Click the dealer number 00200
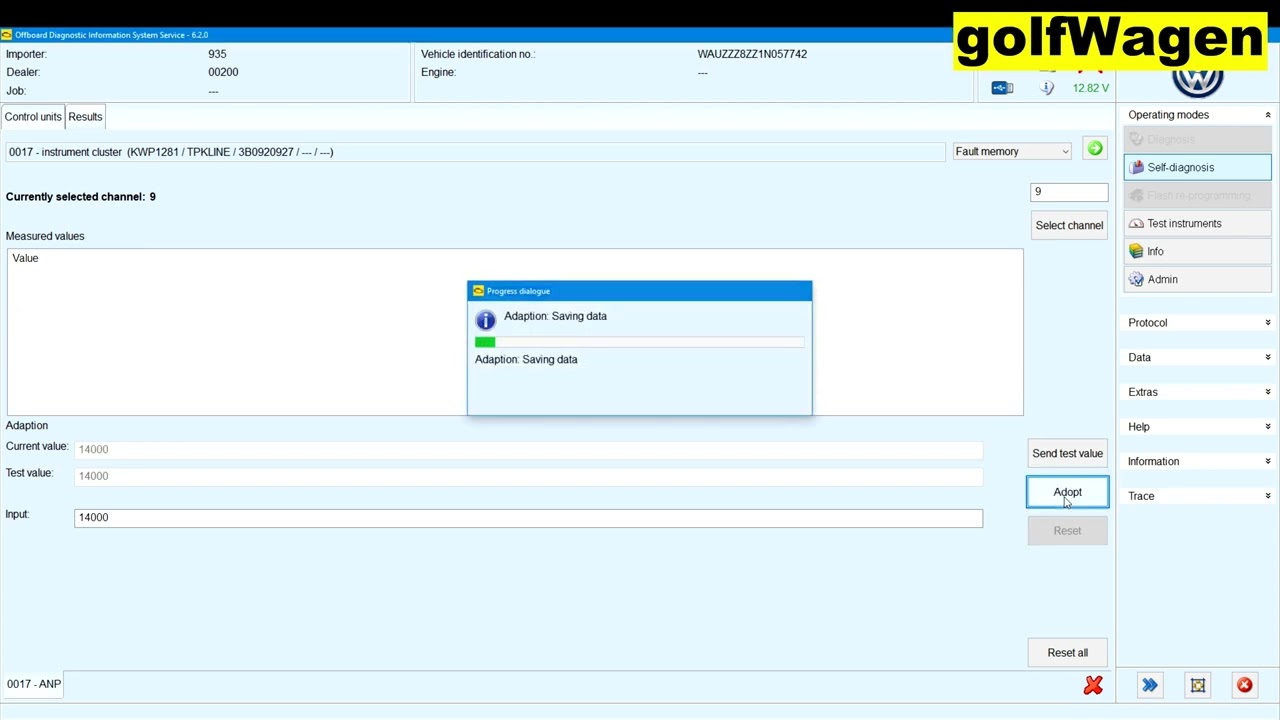 pyautogui.click(x=223, y=72)
